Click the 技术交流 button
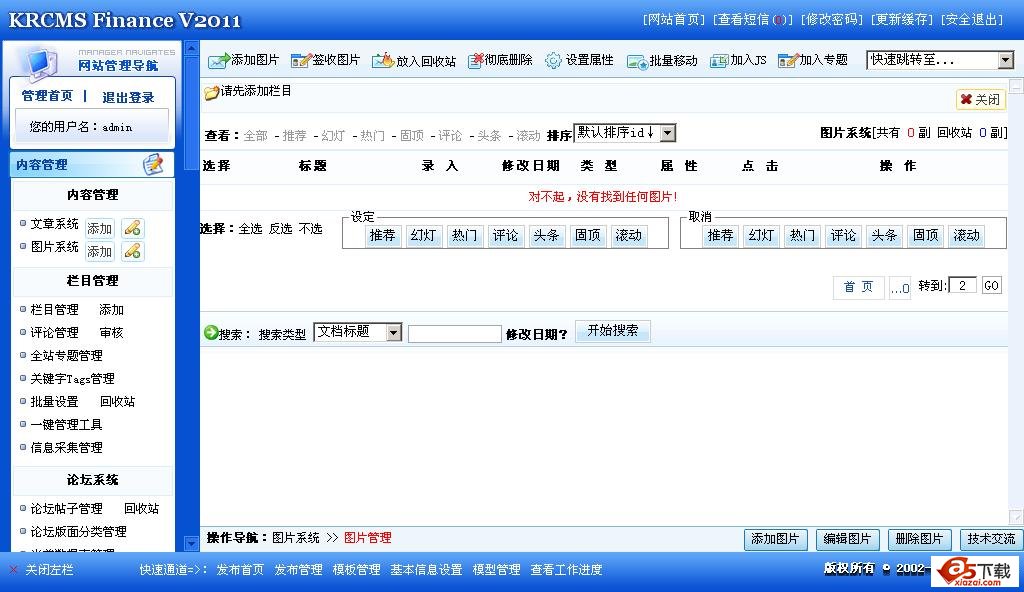1024x592 pixels. [x=991, y=539]
